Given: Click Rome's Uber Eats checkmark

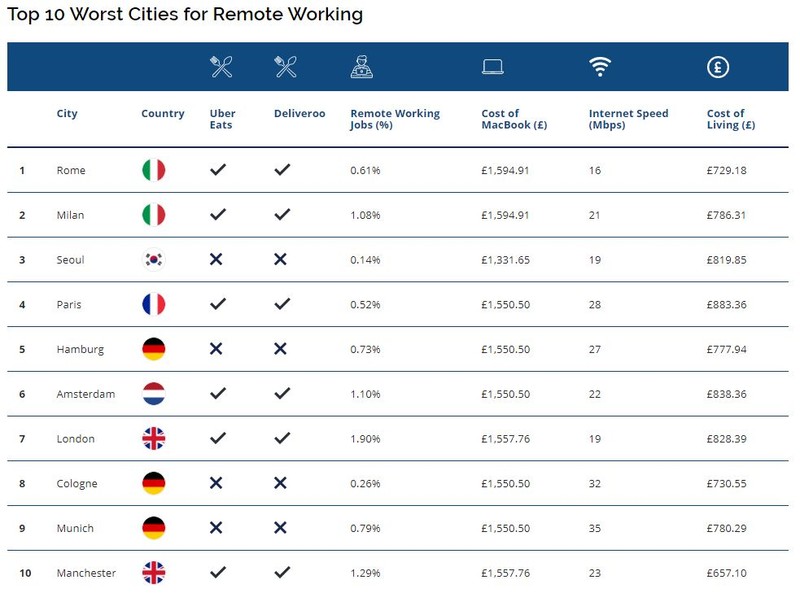Looking at the screenshot, I should tap(218, 169).
